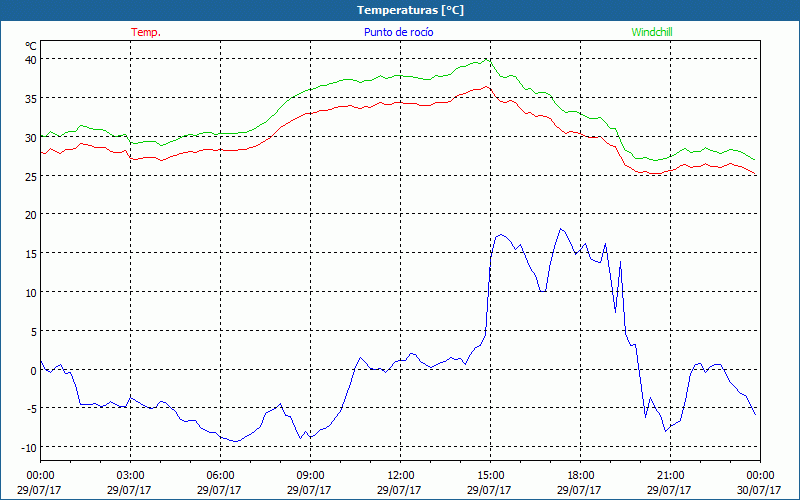
Task: Click the blue dew point peak after 17:00
Action: click(x=561, y=229)
